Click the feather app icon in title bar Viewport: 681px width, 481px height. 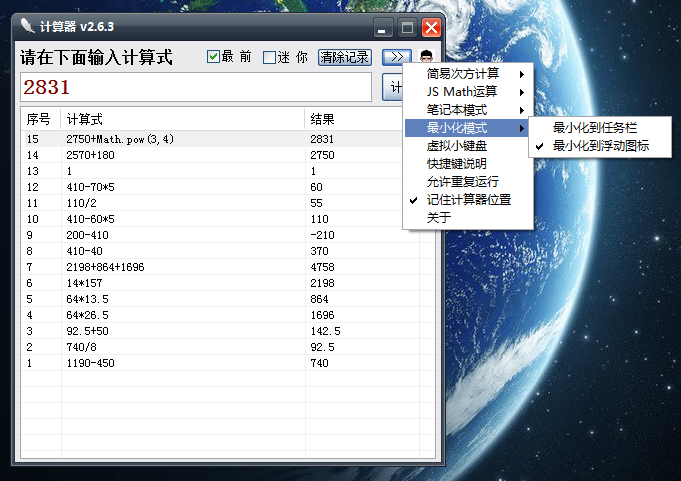(x=27, y=26)
